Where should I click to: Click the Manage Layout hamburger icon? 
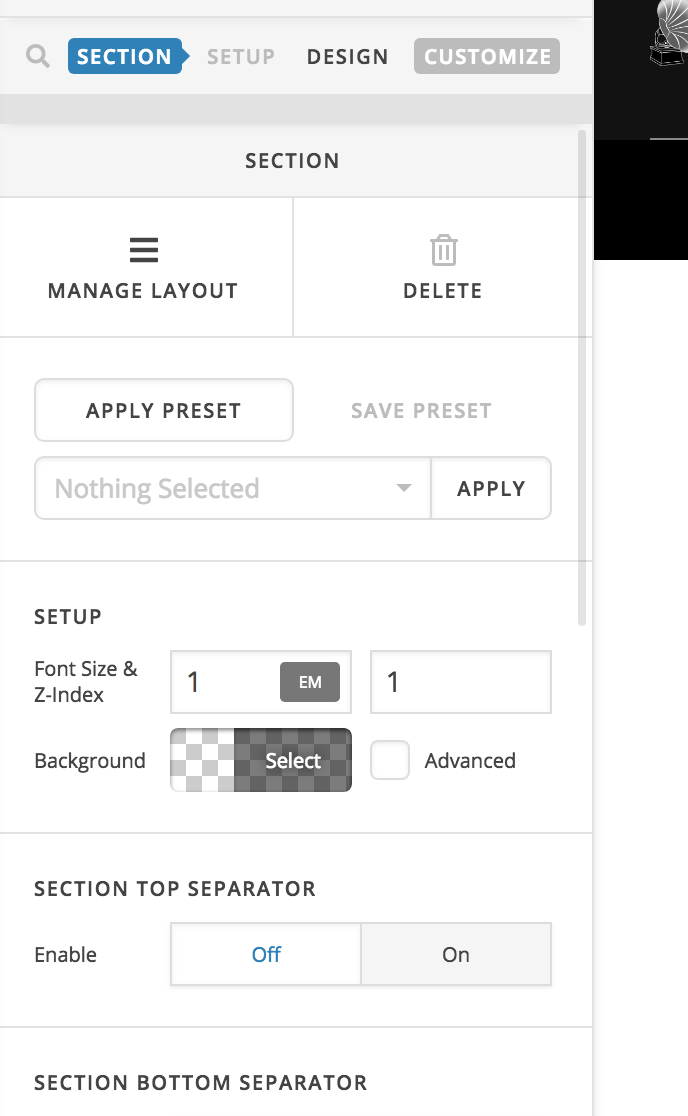144,250
